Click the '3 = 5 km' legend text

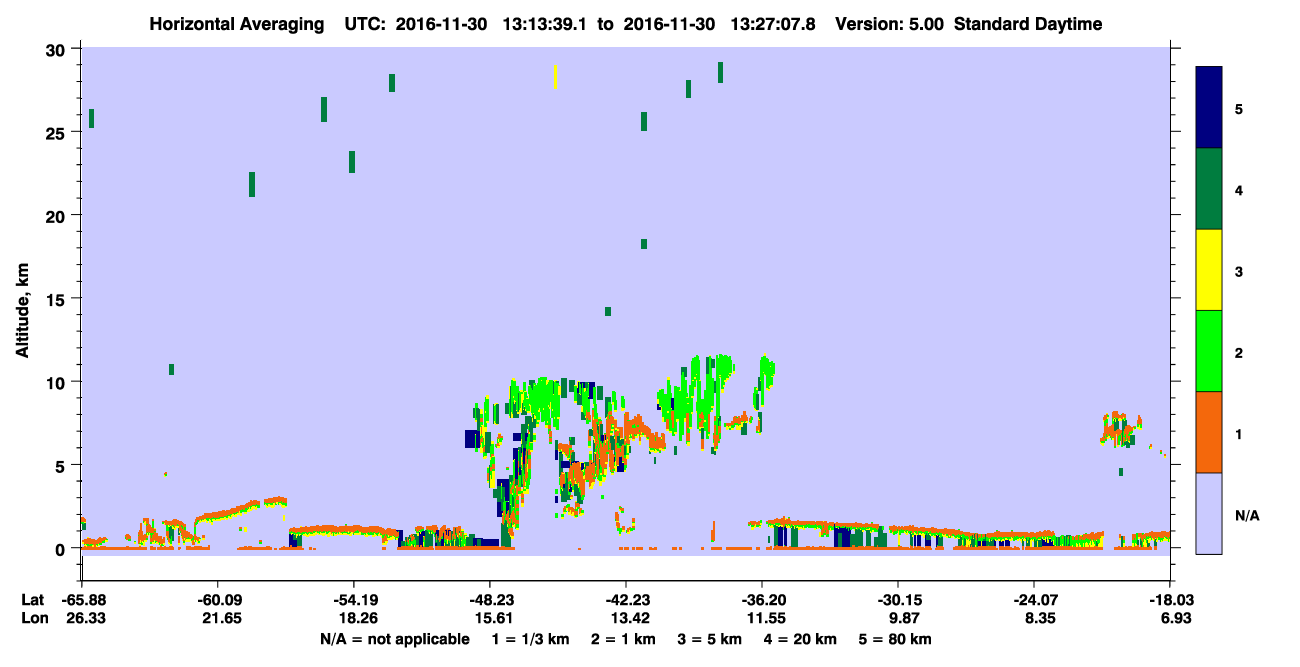pyautogui.click(x=710, y=639)
